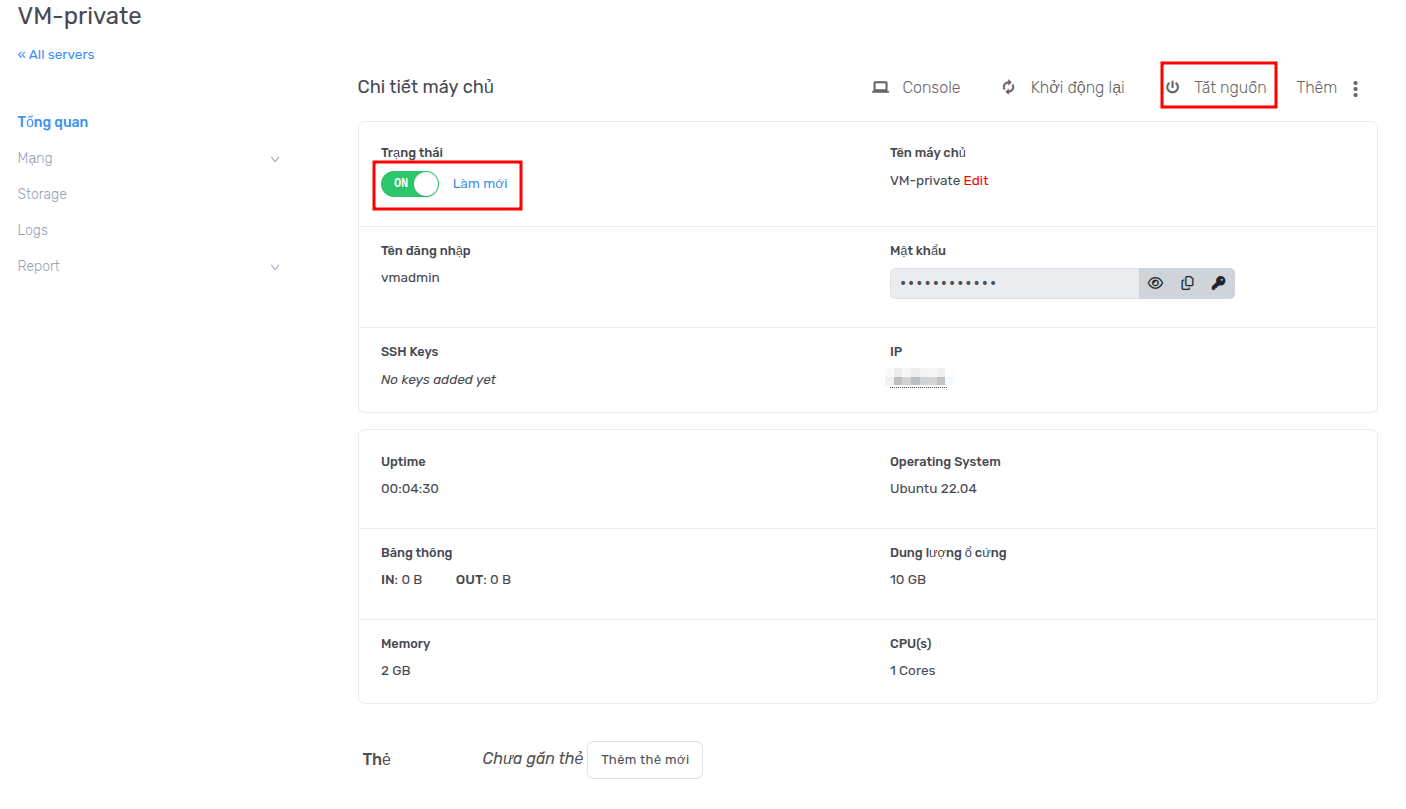Click the blurred IP address value
This screenshot has width=1406, height=809.
click(x=918, y=379)
